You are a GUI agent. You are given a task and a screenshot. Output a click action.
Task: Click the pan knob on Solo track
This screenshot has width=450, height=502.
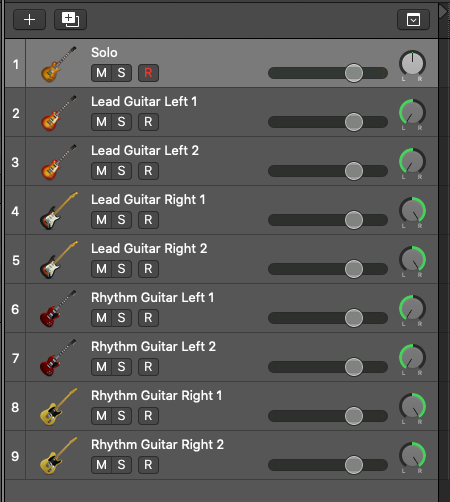click(412, 63)
